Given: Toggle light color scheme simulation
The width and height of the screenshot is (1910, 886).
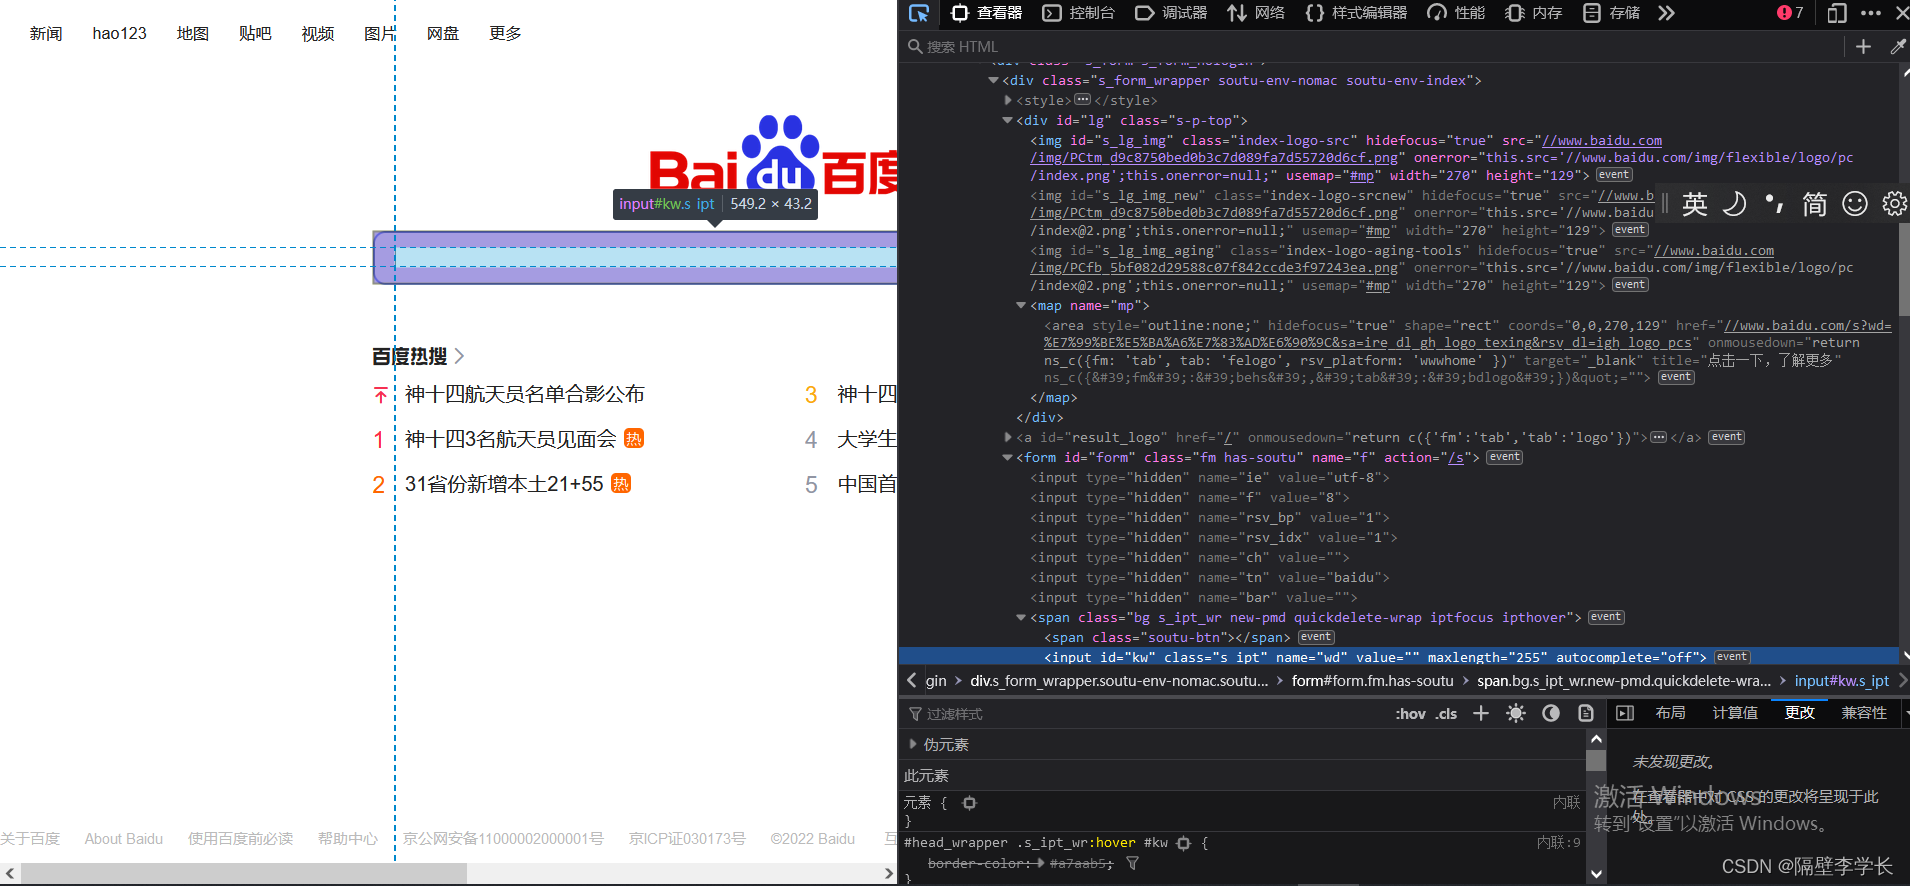Looking at the screenshot, I should (1516, 713).
